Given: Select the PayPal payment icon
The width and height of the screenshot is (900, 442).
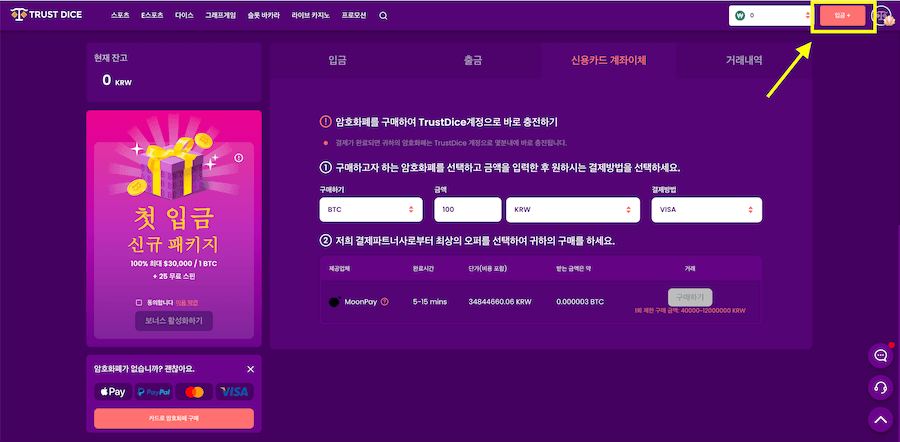Looking at the screenshot, I should (x=153, y=392).
